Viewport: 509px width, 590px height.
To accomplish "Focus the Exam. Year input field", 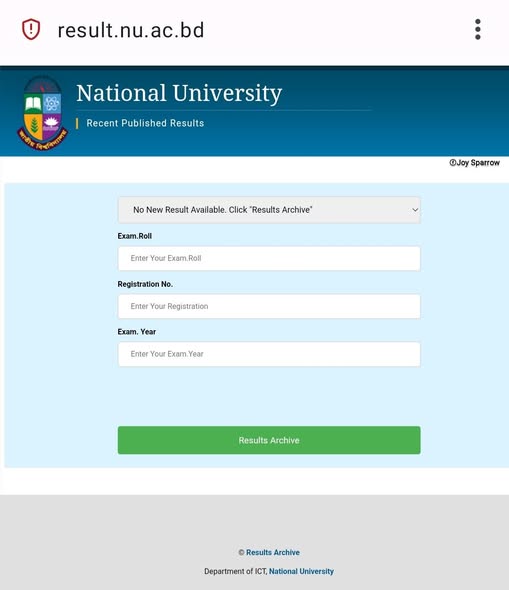I will pos(269,354).
